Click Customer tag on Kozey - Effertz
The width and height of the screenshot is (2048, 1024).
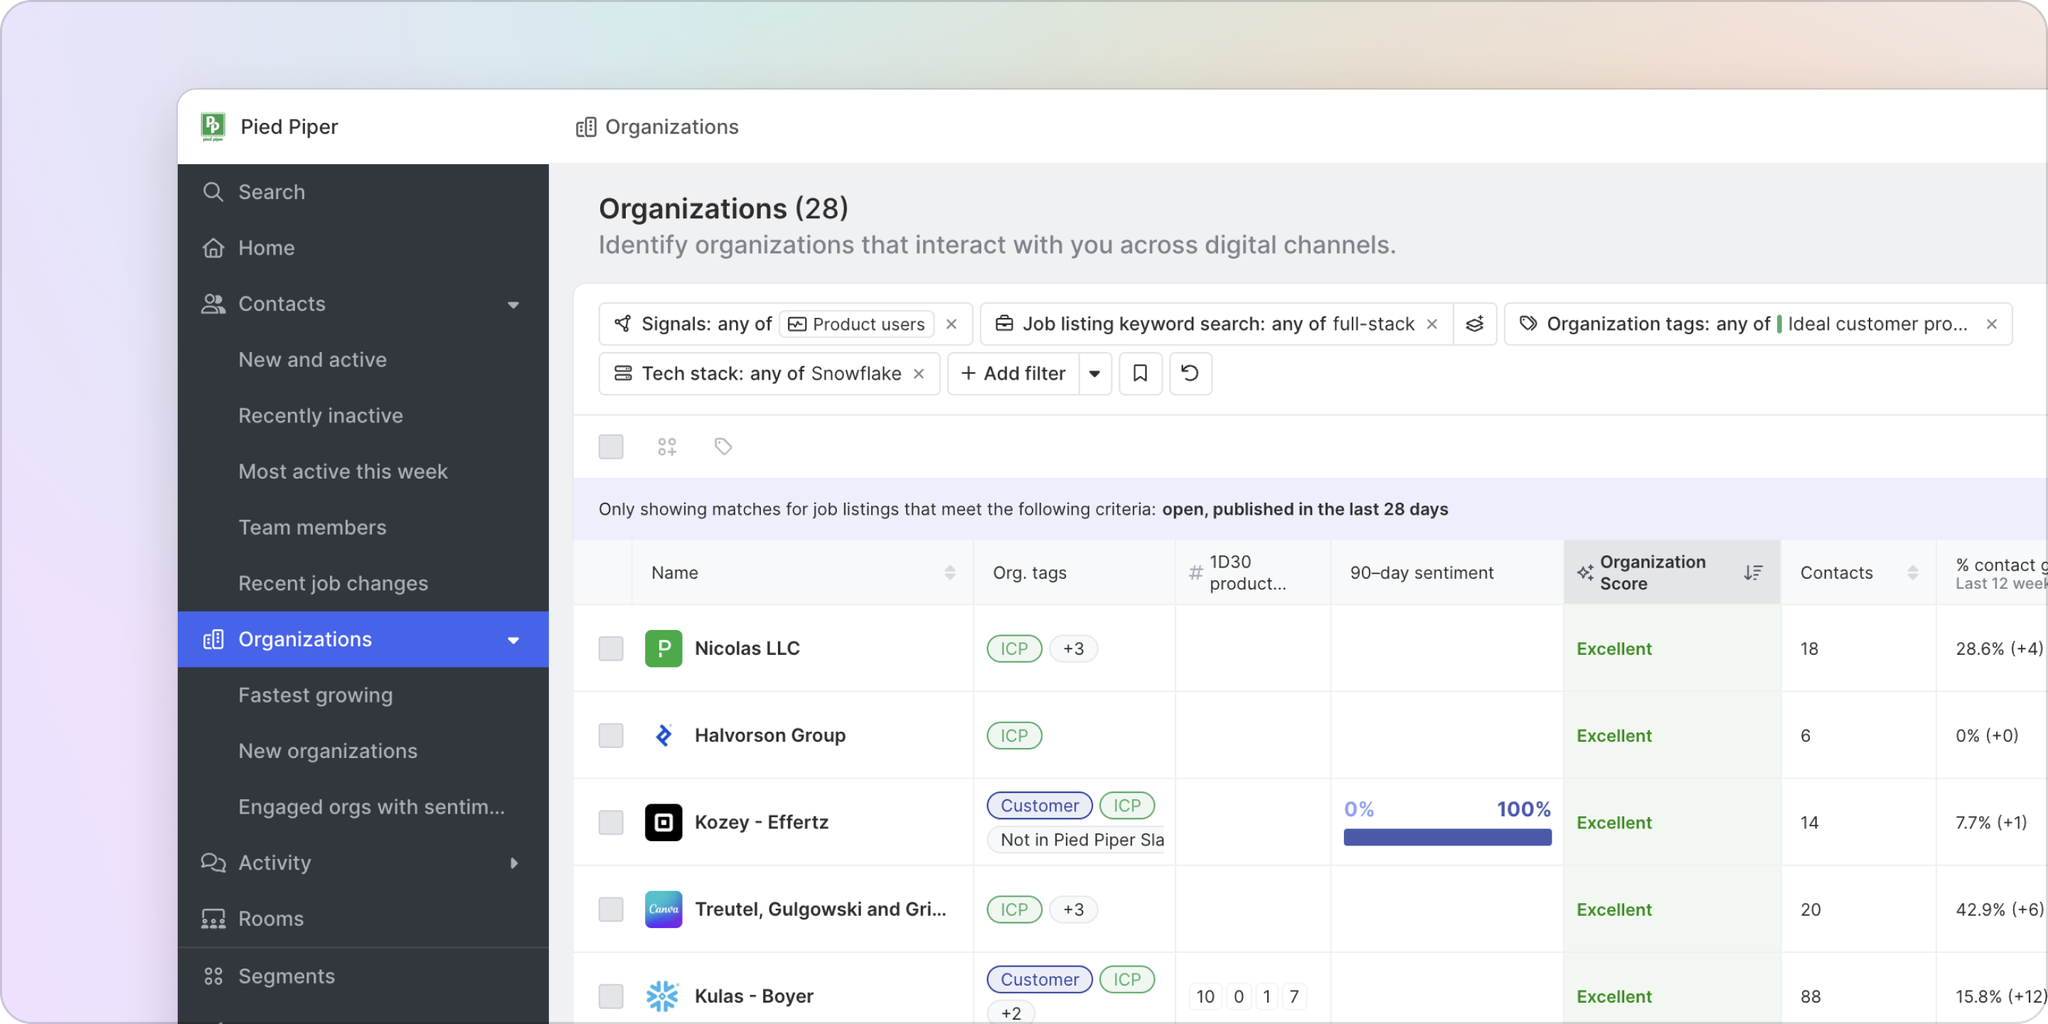[x=1039, y=806]
